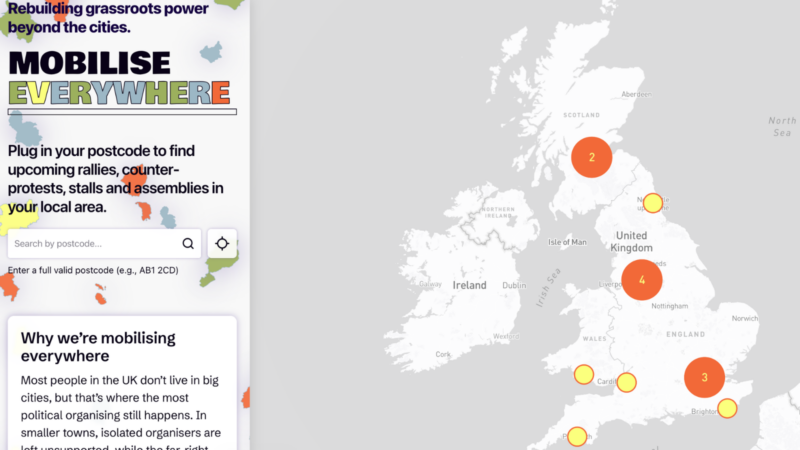The height and width of the screenshot is (450, 800).
Task: Click the Cork label on the map
Action: pos(442,354)
